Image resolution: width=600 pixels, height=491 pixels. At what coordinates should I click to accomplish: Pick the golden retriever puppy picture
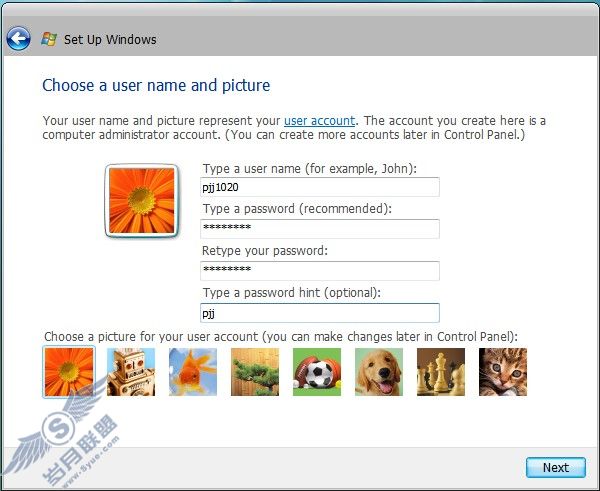tap(379, 372)
